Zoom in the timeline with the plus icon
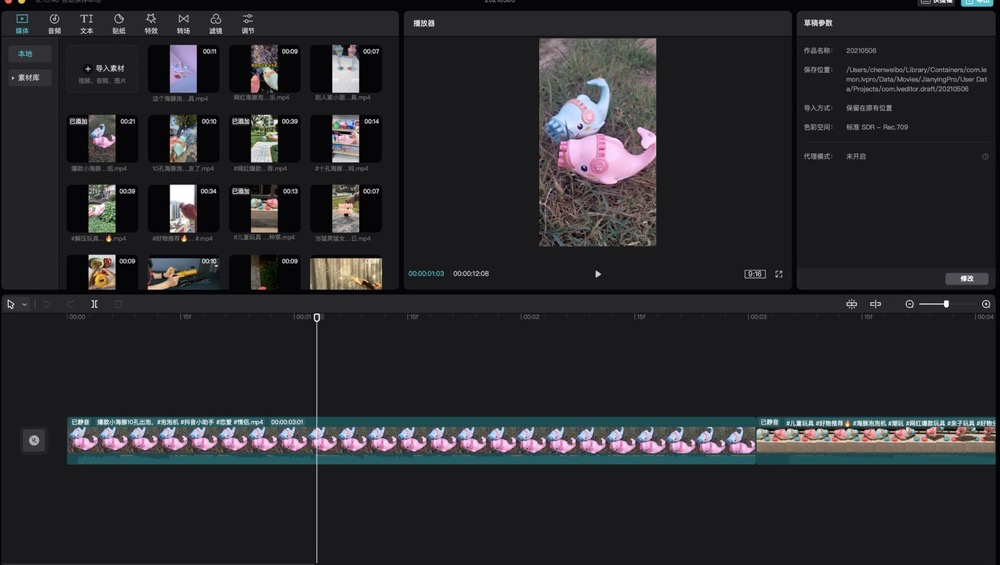Screen dimensions: 1000x565 pyautogui.click(x=986, y=304)
